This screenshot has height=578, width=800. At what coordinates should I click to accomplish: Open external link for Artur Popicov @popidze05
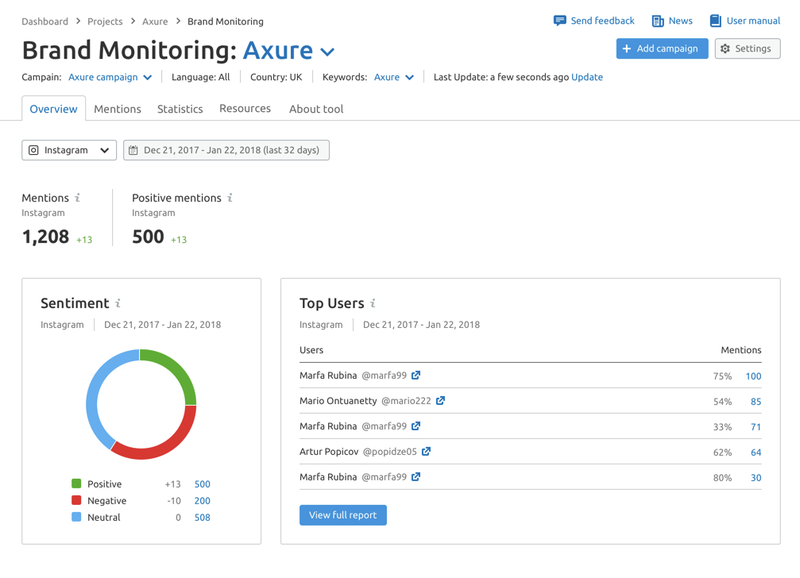point(426,451)
